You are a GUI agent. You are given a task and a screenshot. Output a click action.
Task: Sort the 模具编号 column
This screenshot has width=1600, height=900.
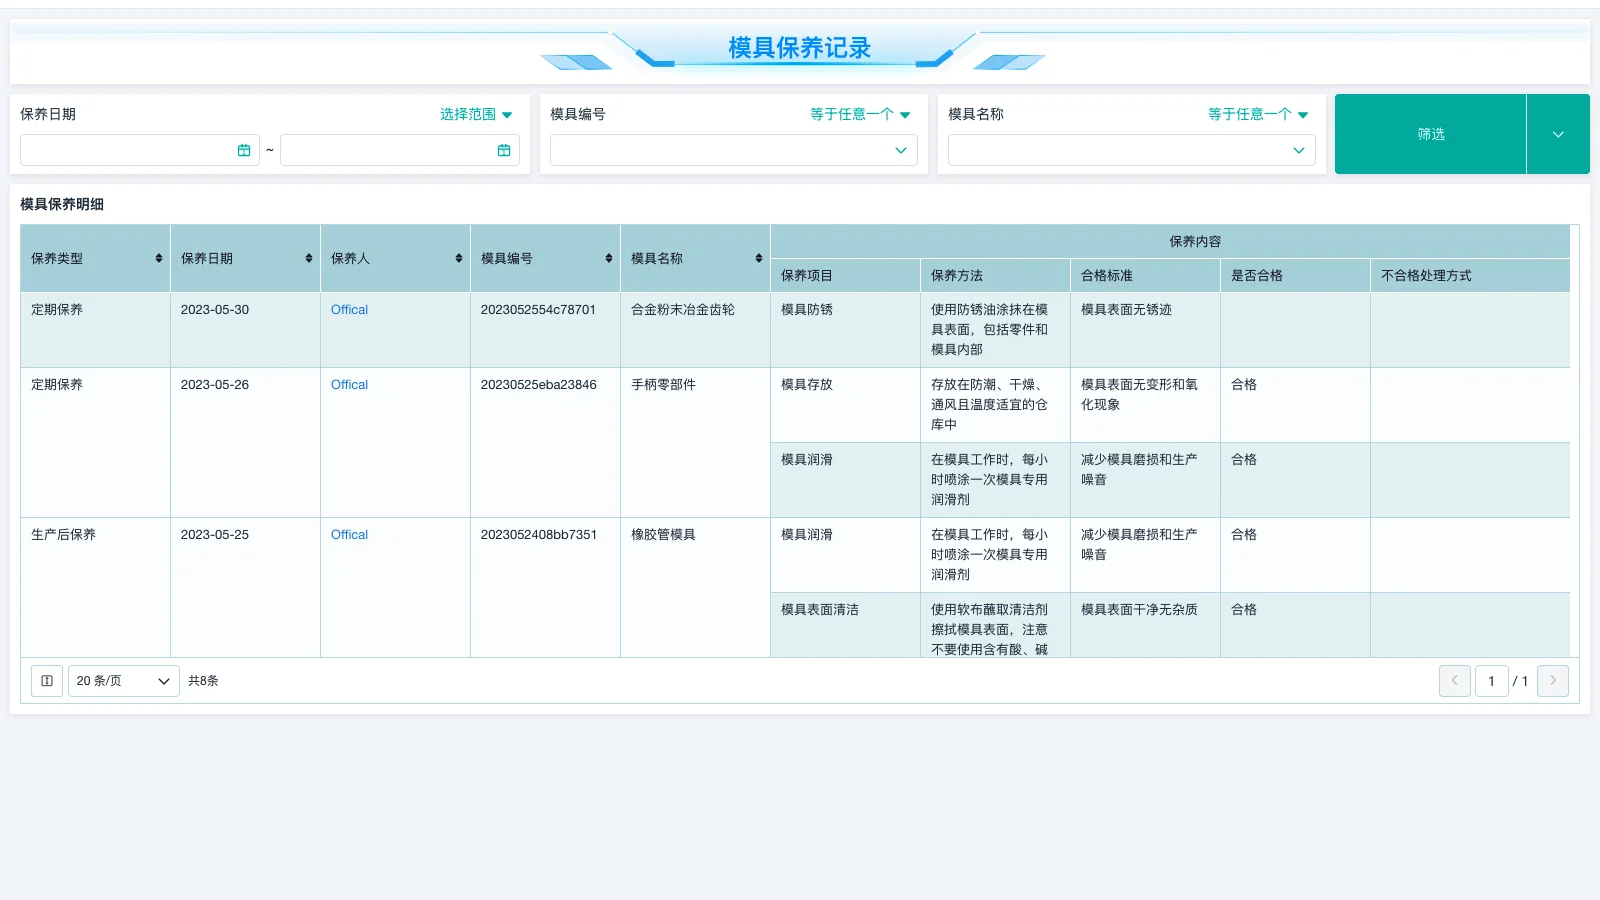point(608,257)
